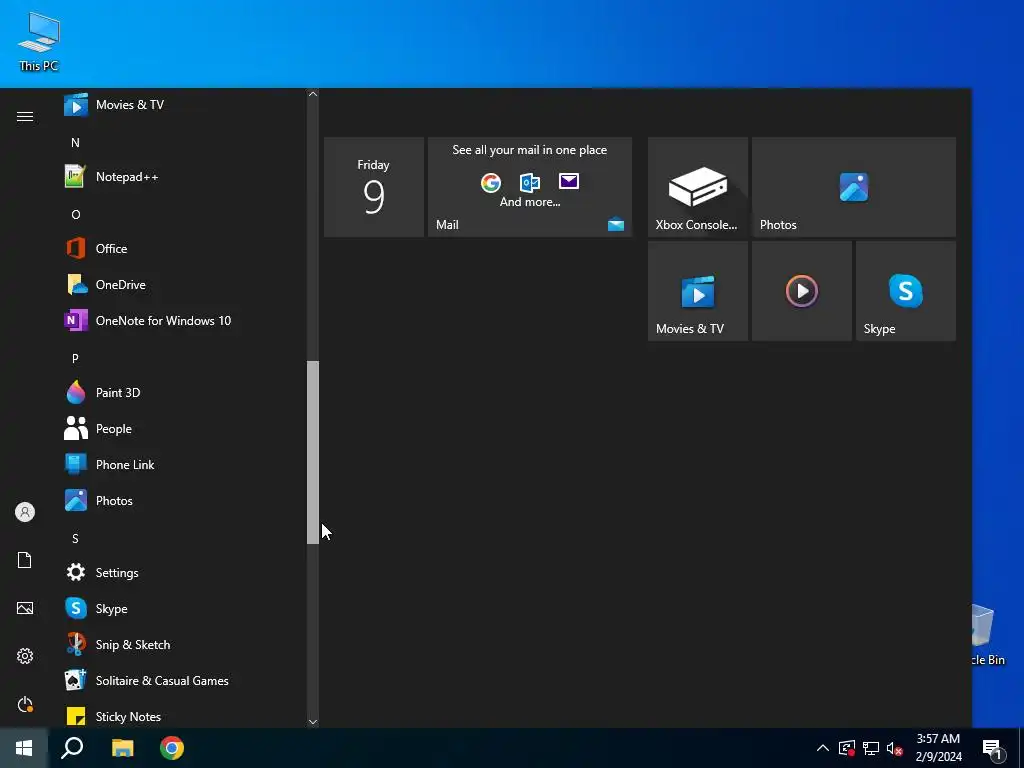Open taskbar Search

click(x=72, y=748)
